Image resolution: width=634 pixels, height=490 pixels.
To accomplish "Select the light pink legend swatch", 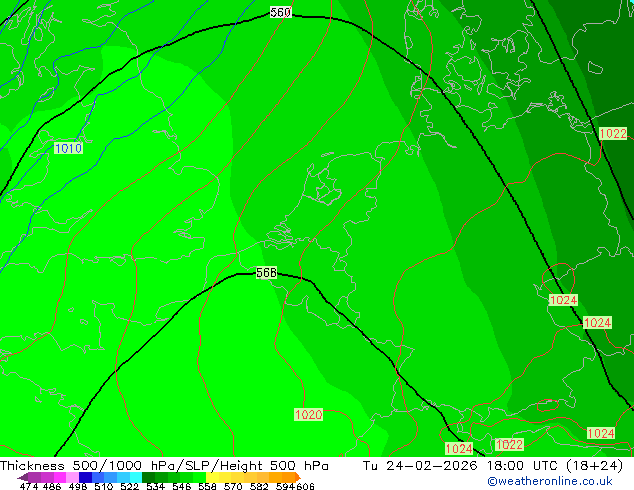I will [72, 477].
